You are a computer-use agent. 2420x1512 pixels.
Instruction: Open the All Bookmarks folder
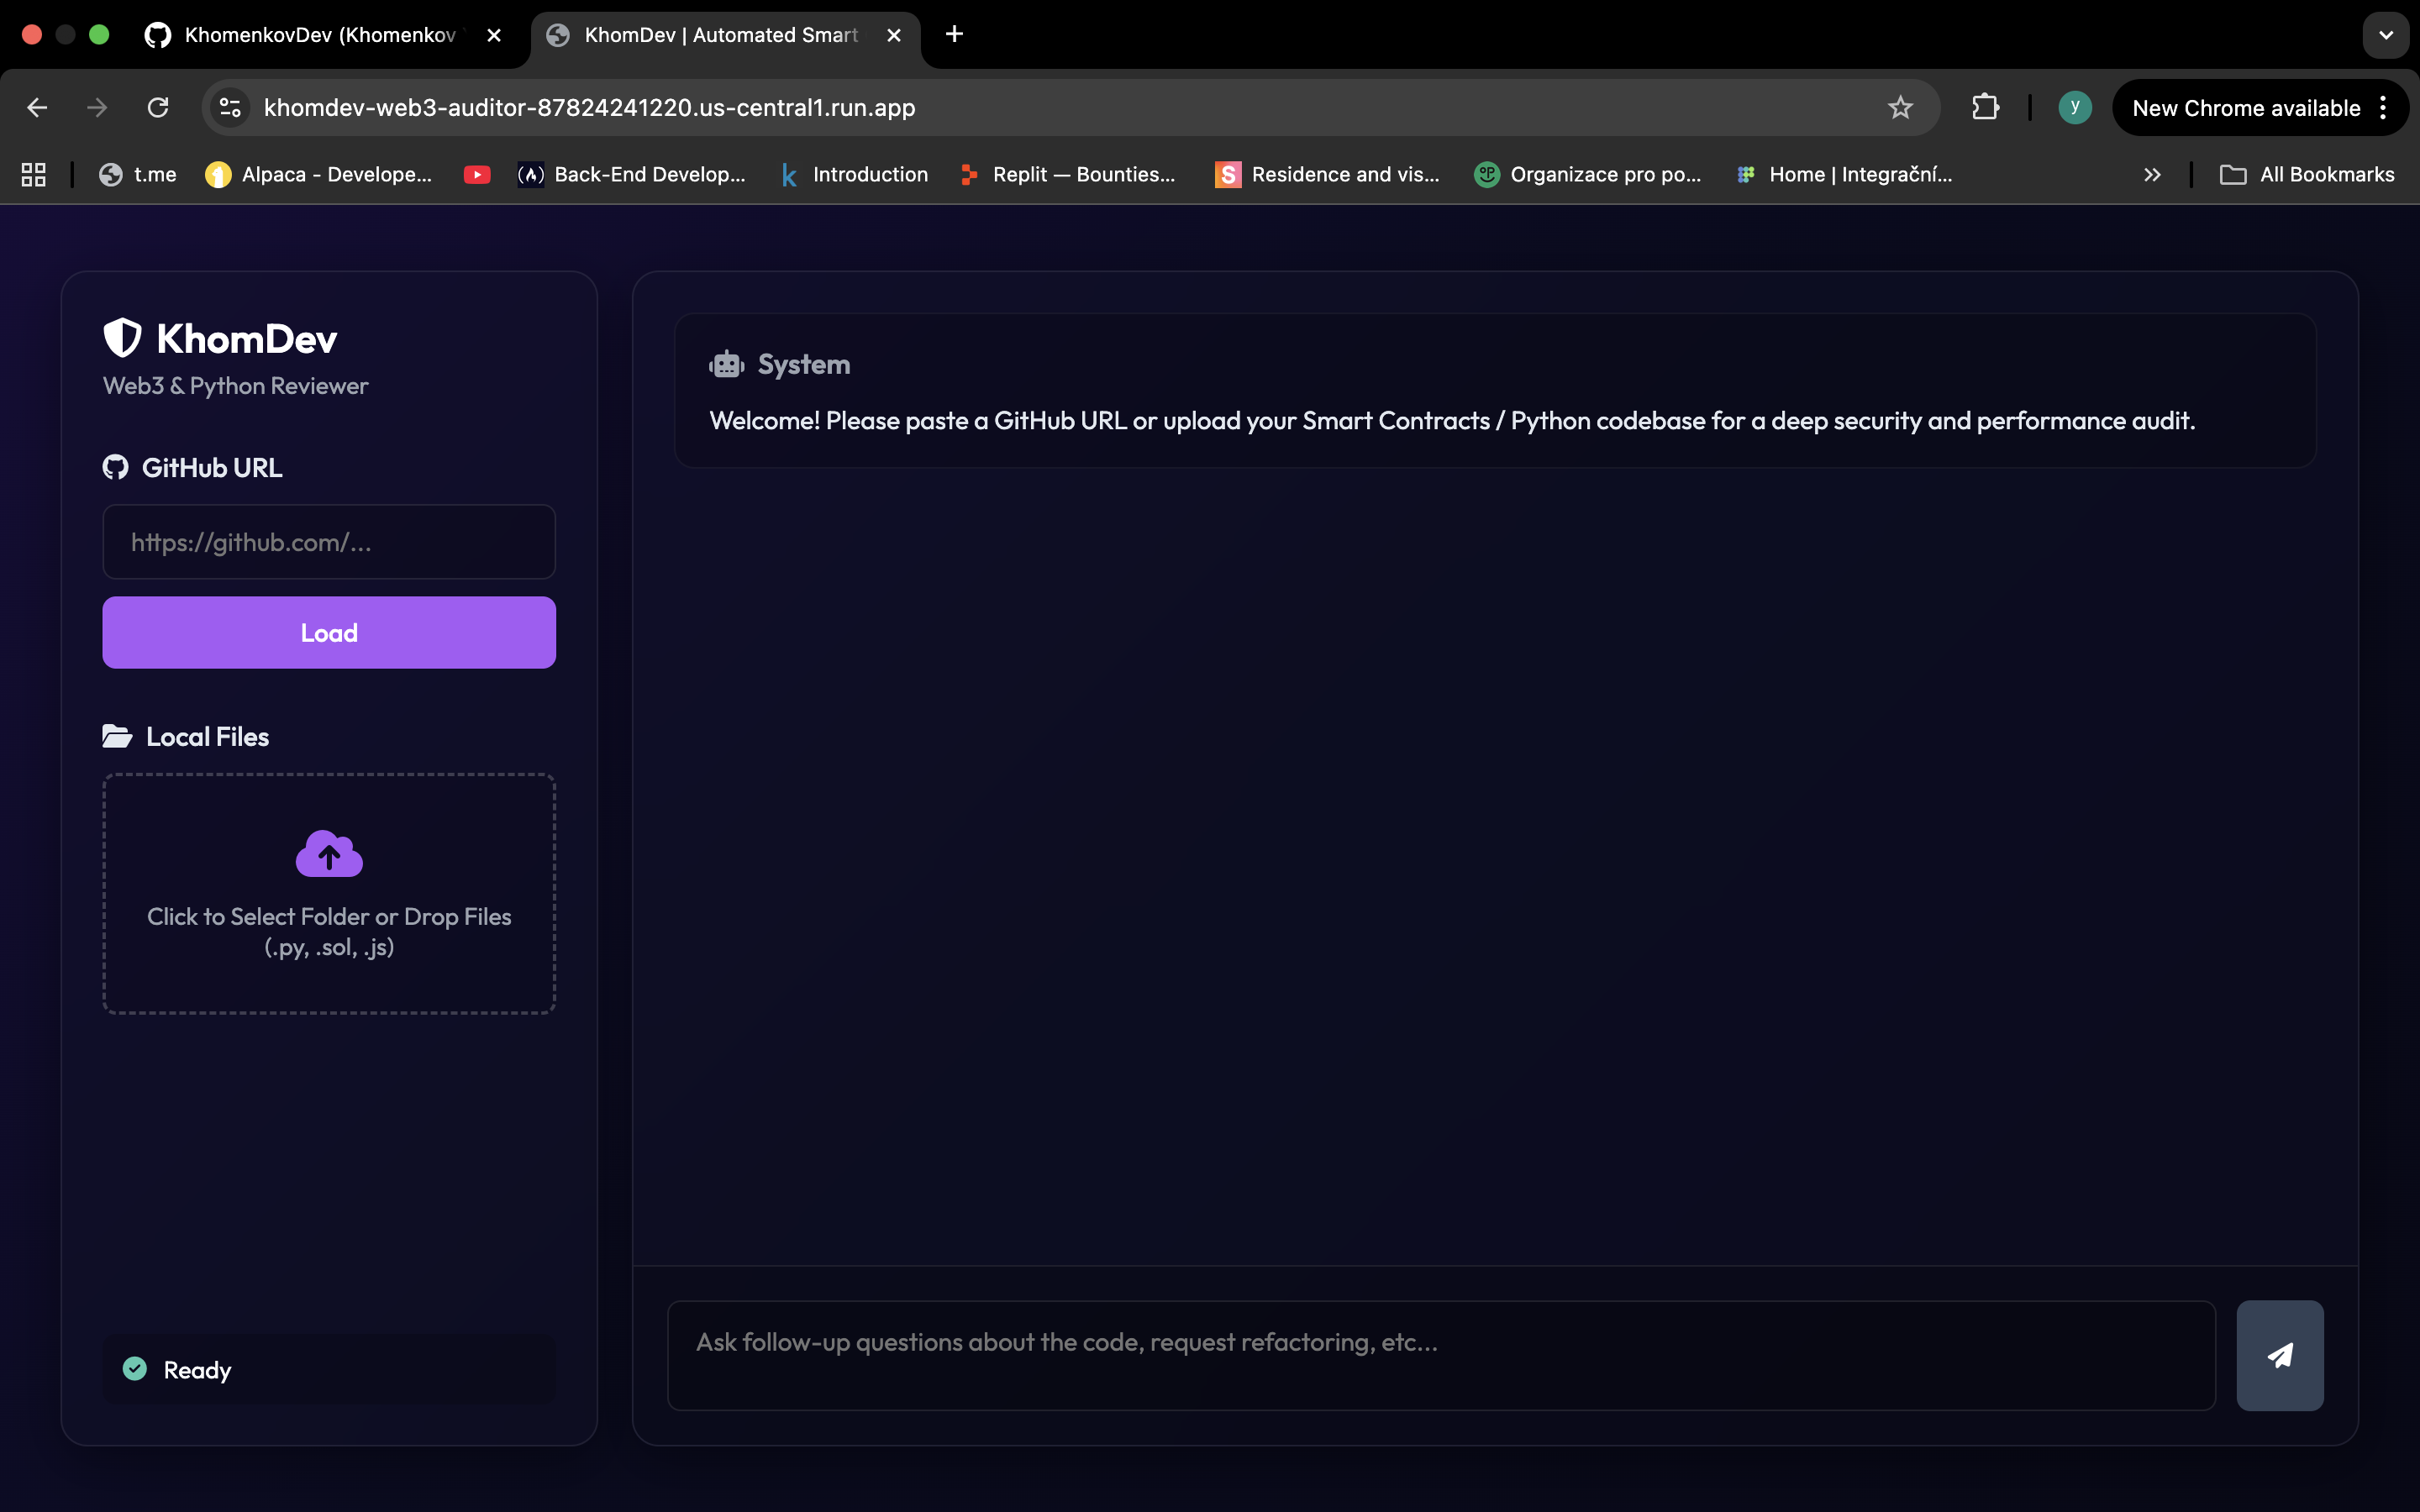pyautogui.click(x=2307, y=174)
